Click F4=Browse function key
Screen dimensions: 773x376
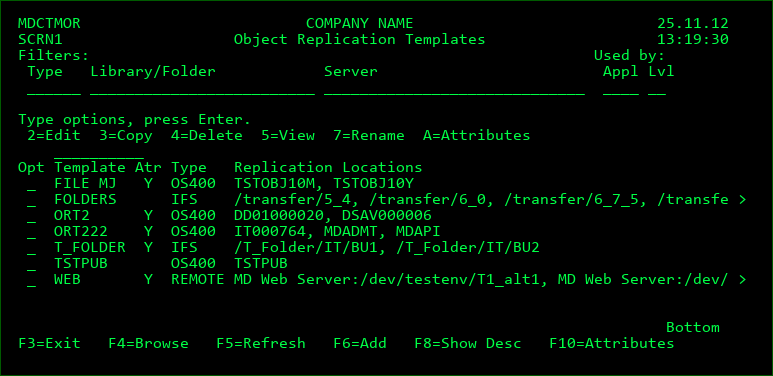coord(148,343)
